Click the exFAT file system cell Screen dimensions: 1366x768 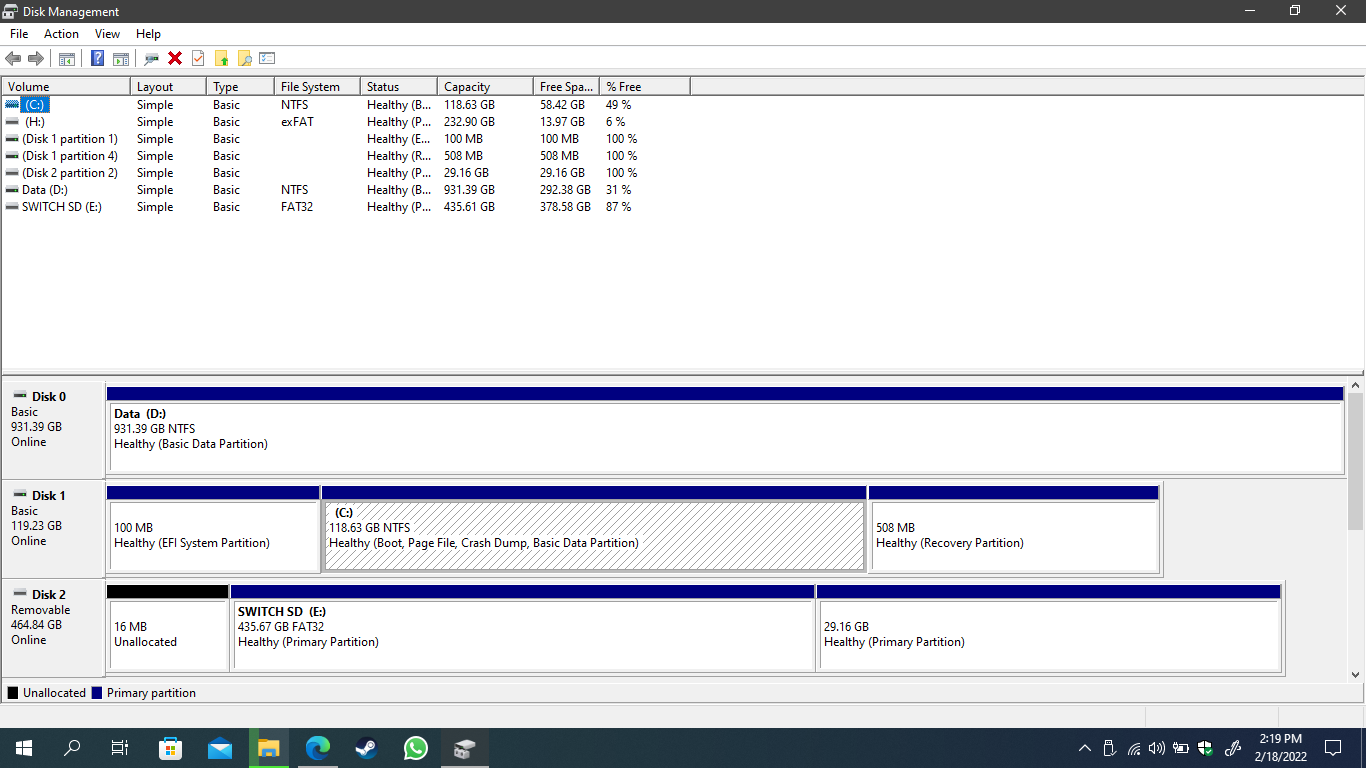point(297,121)
